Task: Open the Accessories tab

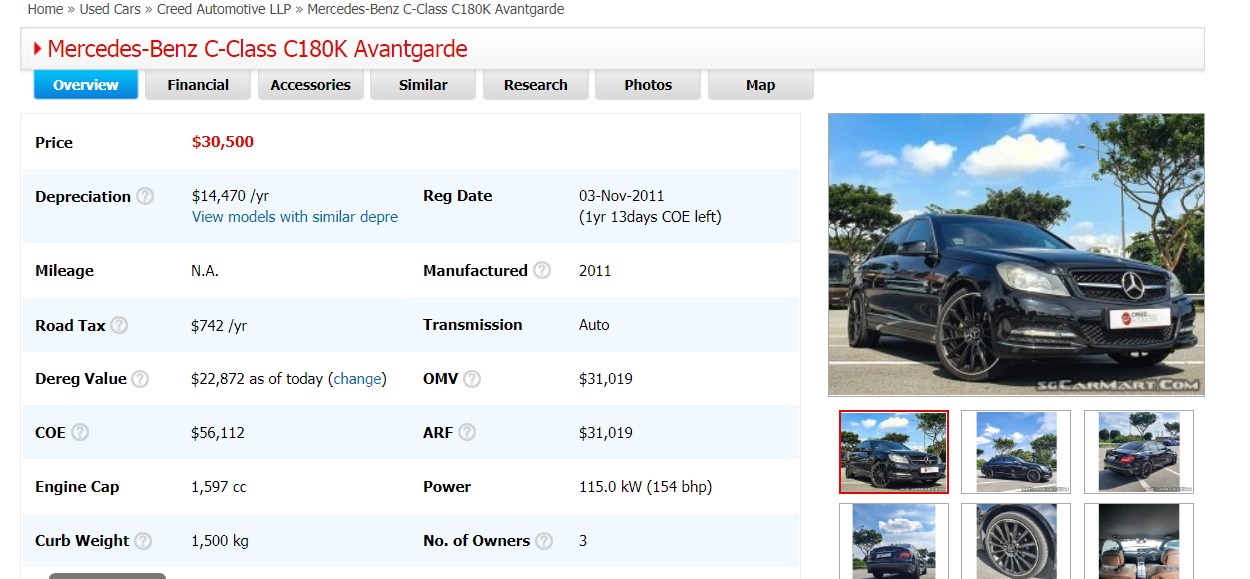Action: 310,85
